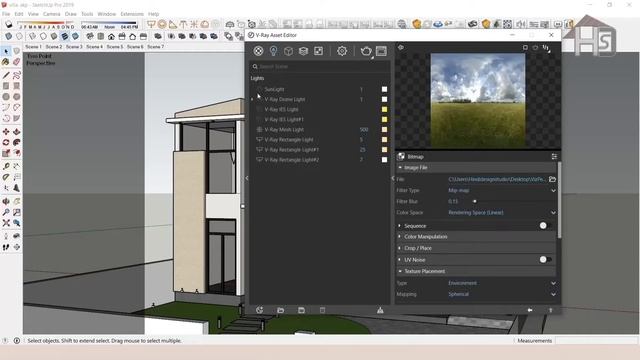
Task: Open V-Ray Settings gear icon
Action: [x=342, y=51]
